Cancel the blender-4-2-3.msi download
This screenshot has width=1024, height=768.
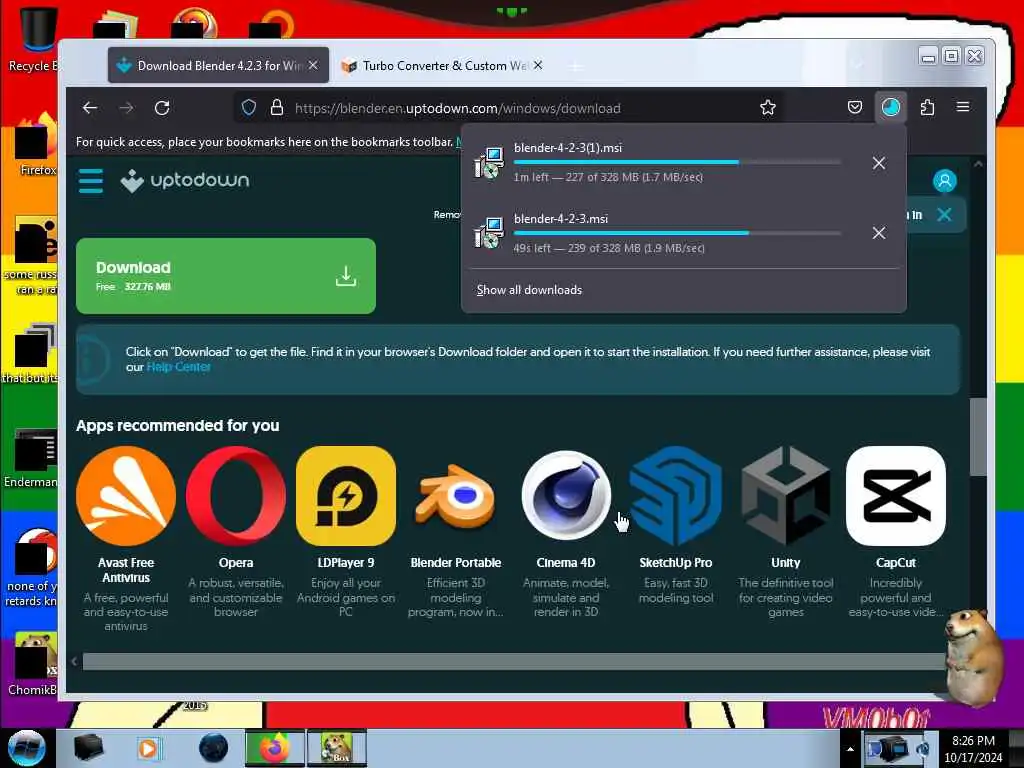(x=879, y=233)
